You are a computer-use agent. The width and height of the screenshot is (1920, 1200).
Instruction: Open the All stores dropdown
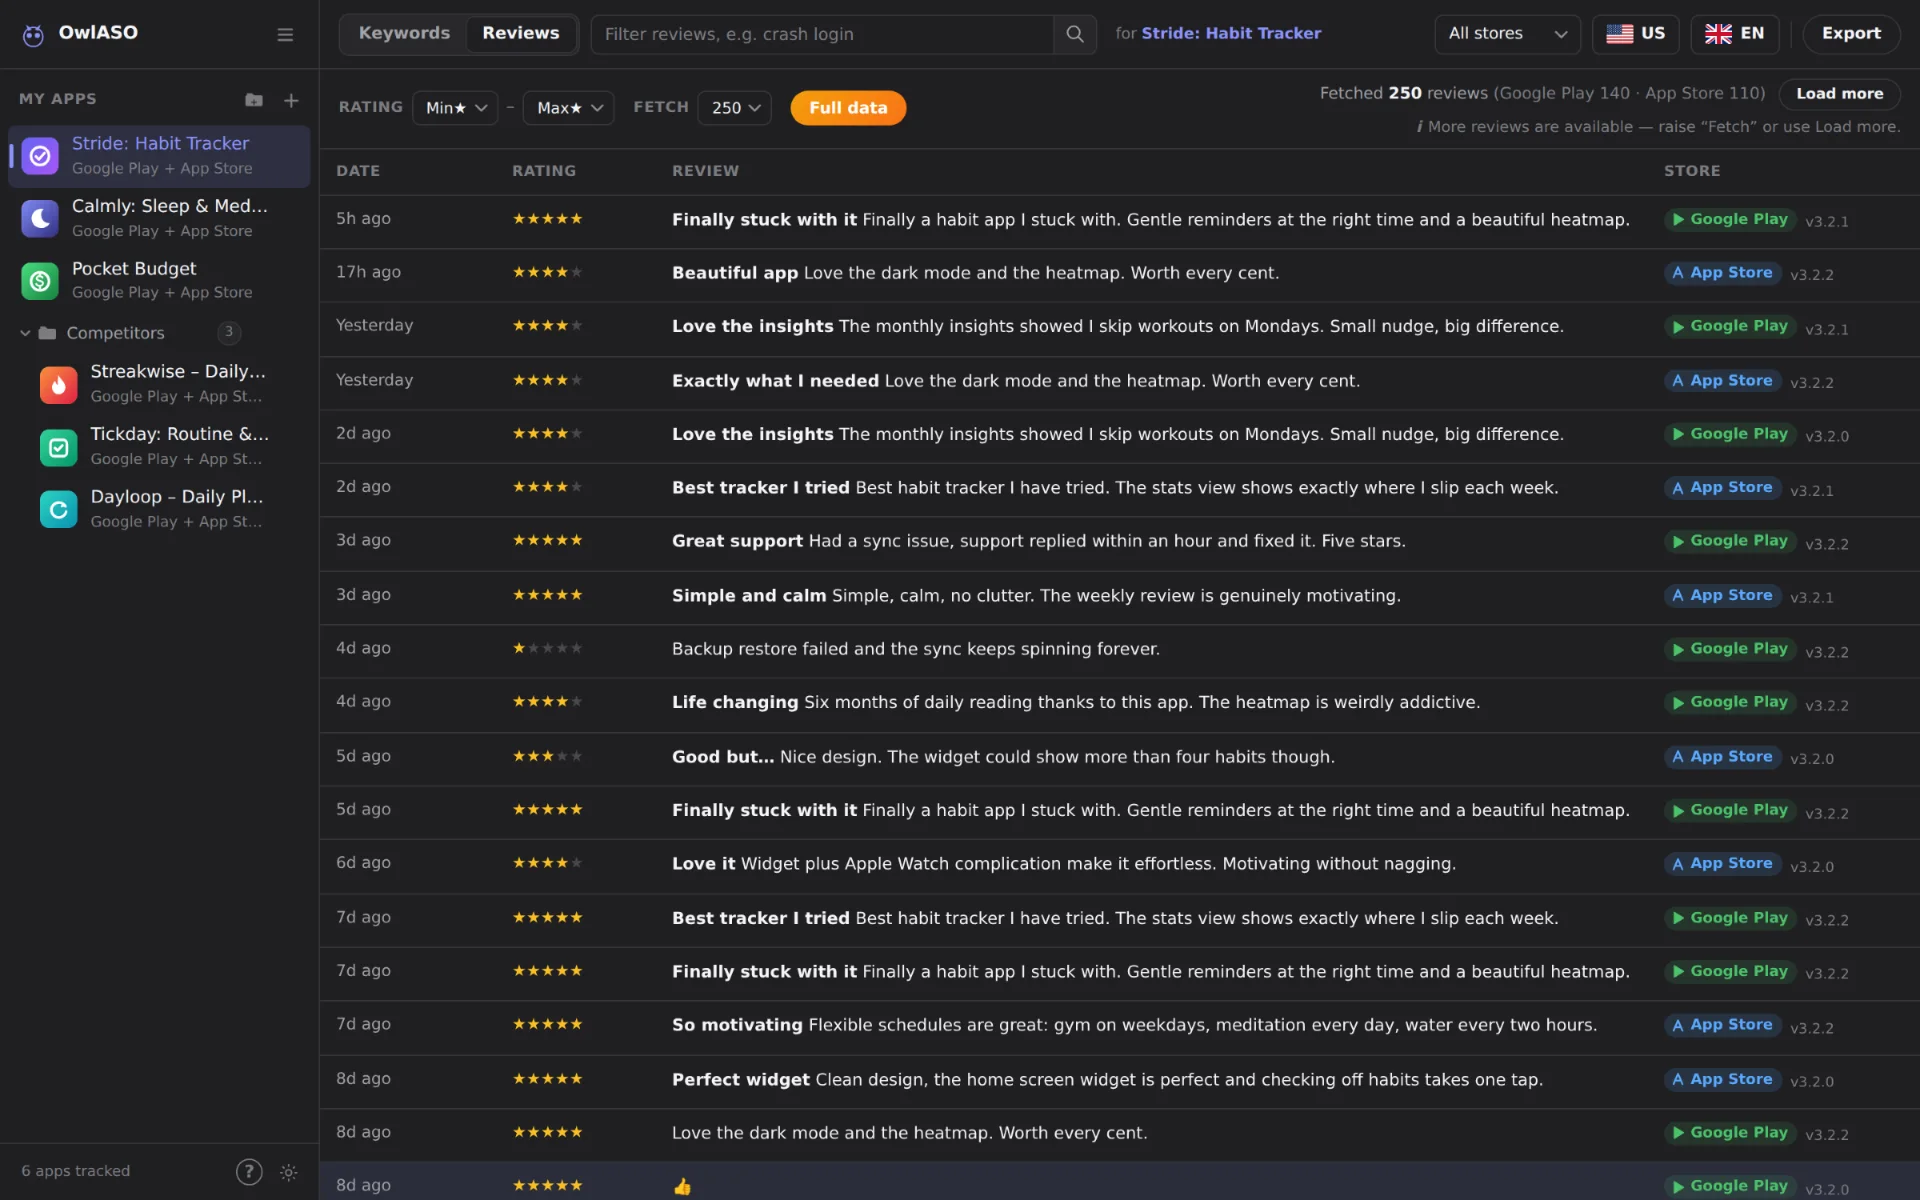(1507, 34)
